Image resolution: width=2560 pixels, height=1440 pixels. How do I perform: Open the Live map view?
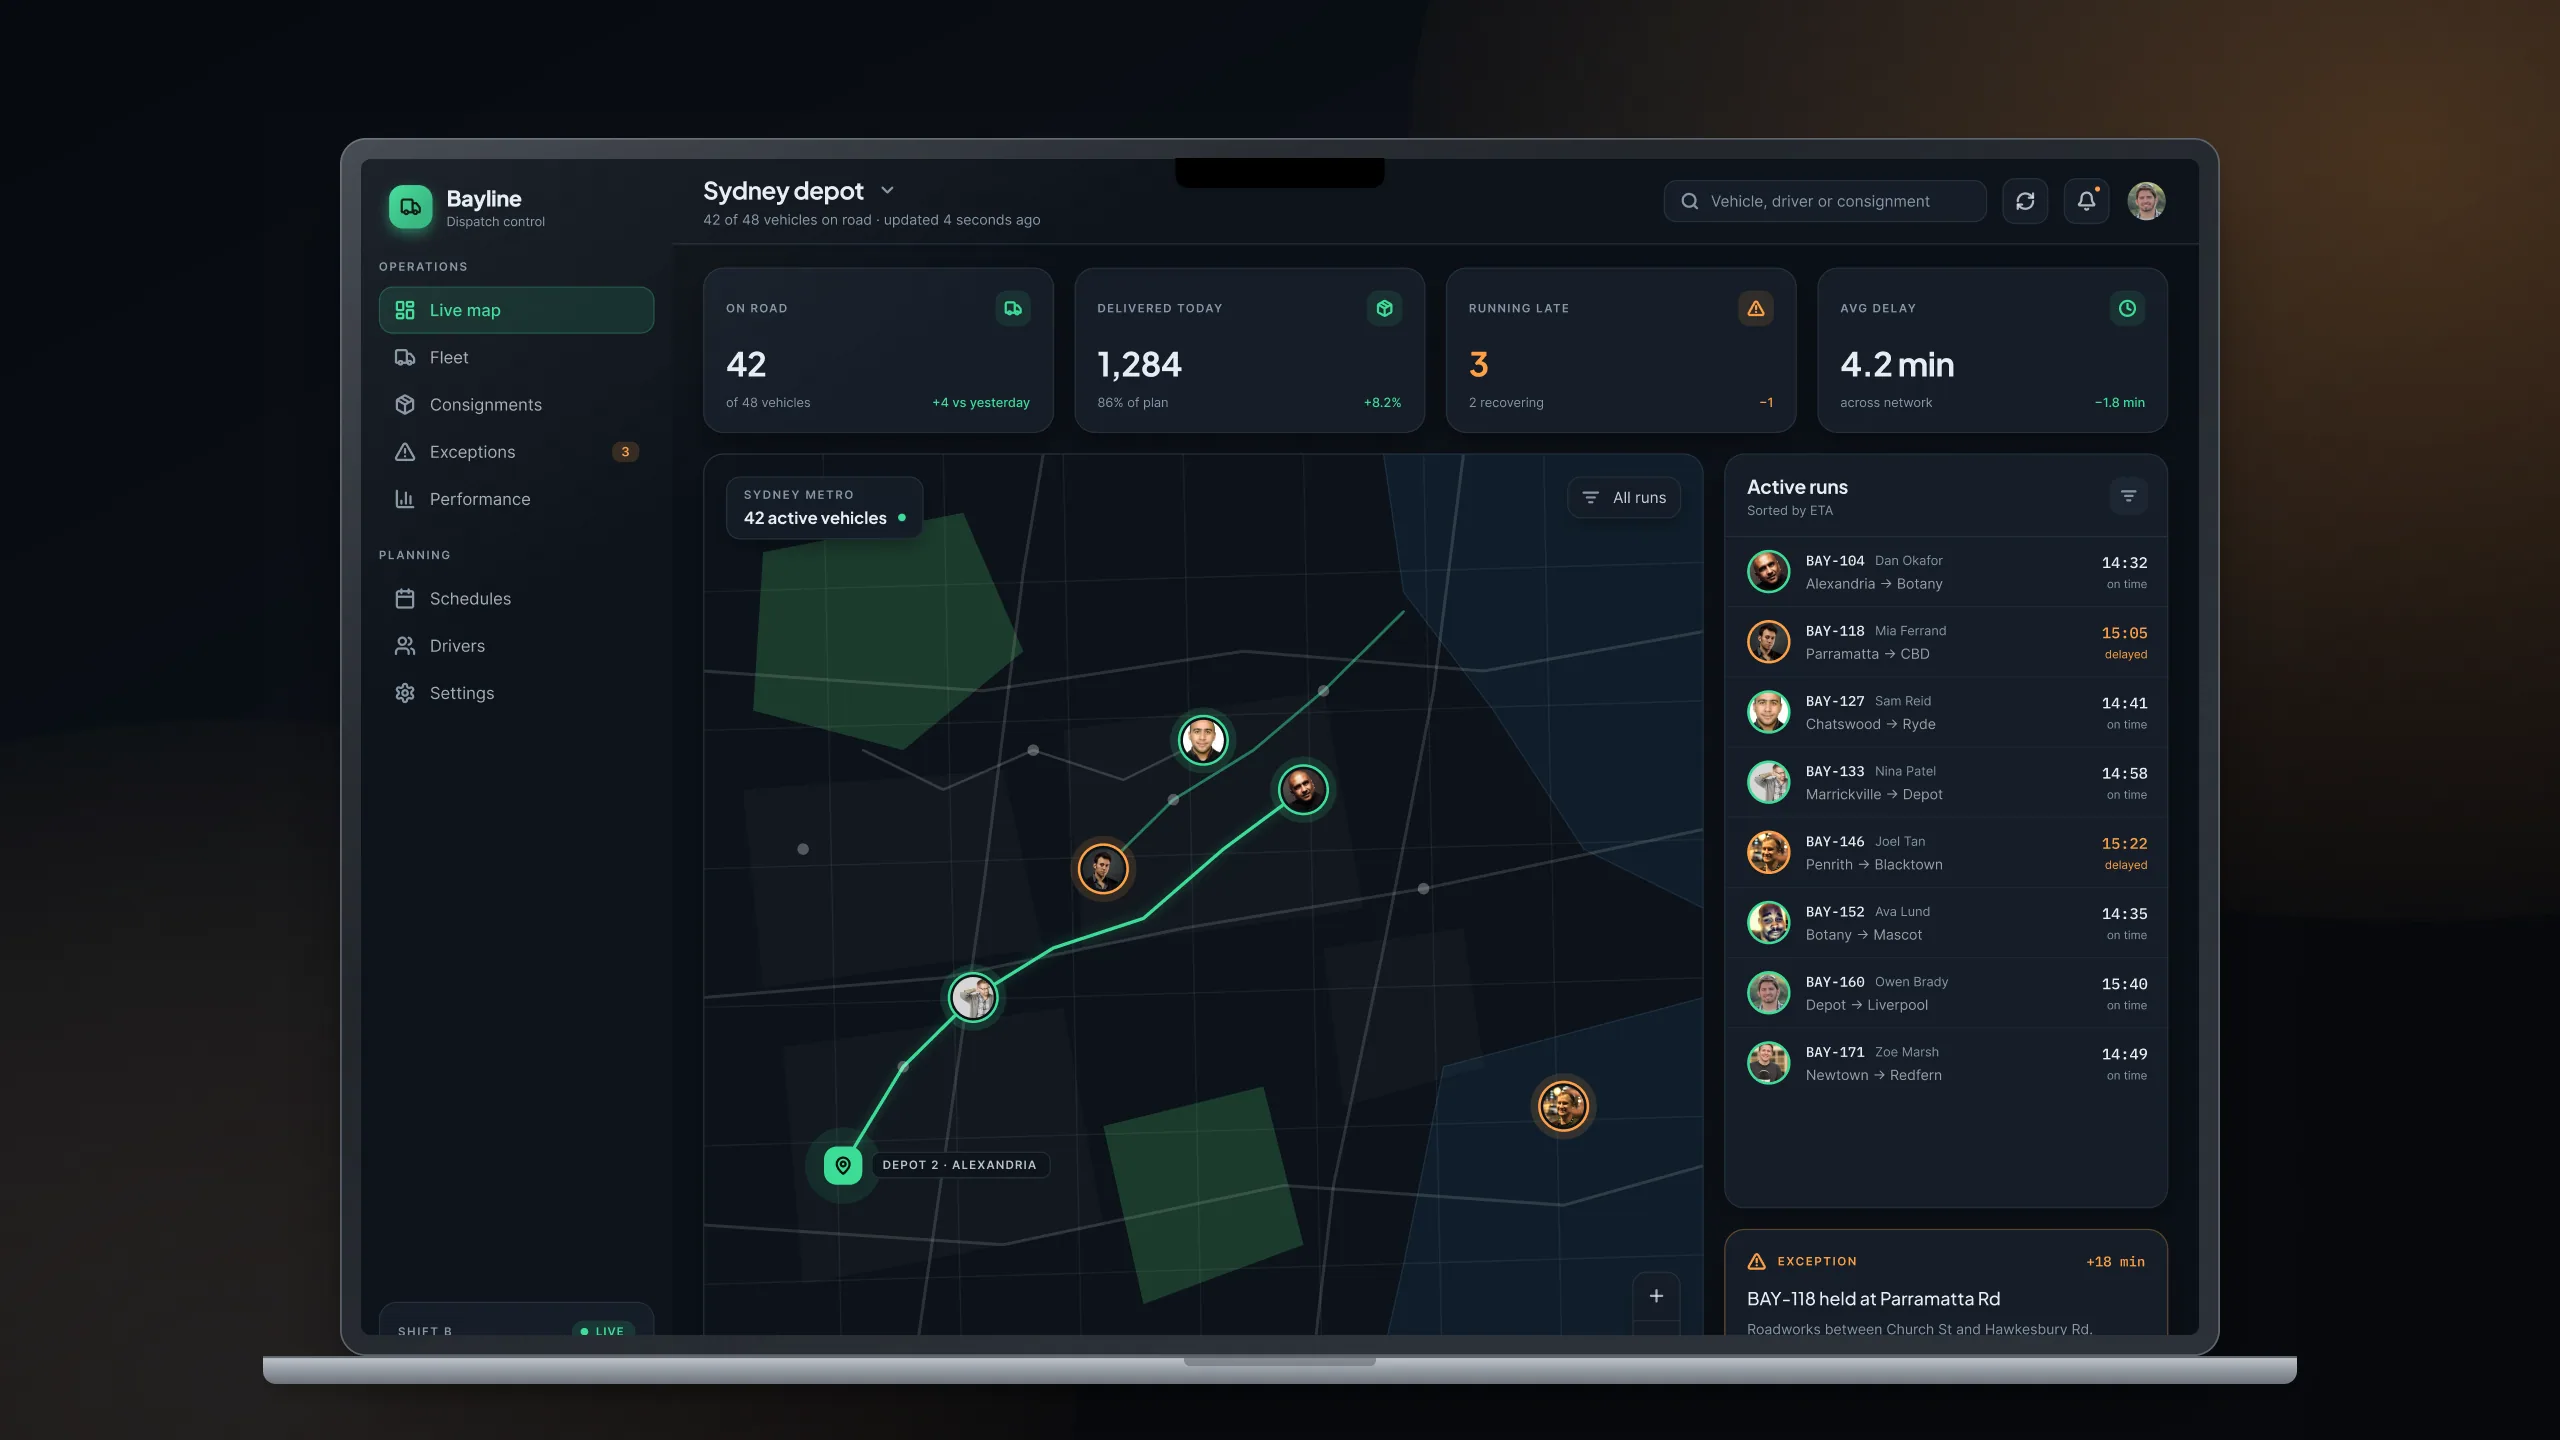click(516, 310)
